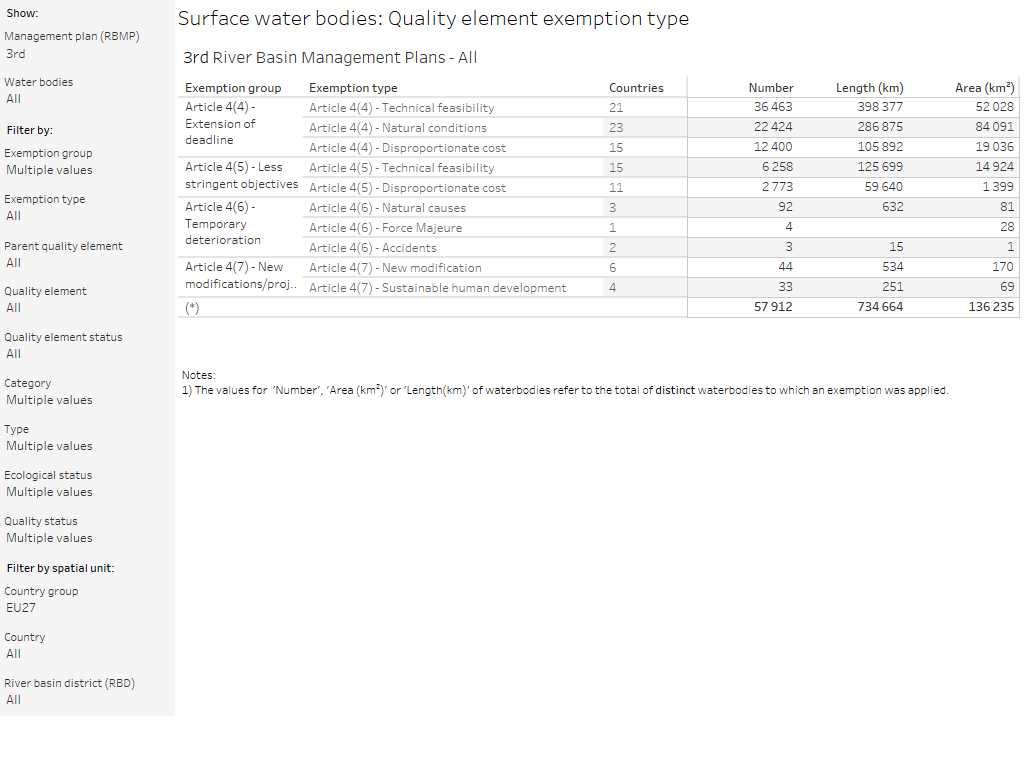Click the Exemption group column header
The height and width of the screenshot is (768, 1024).
[x=233, y=88]
